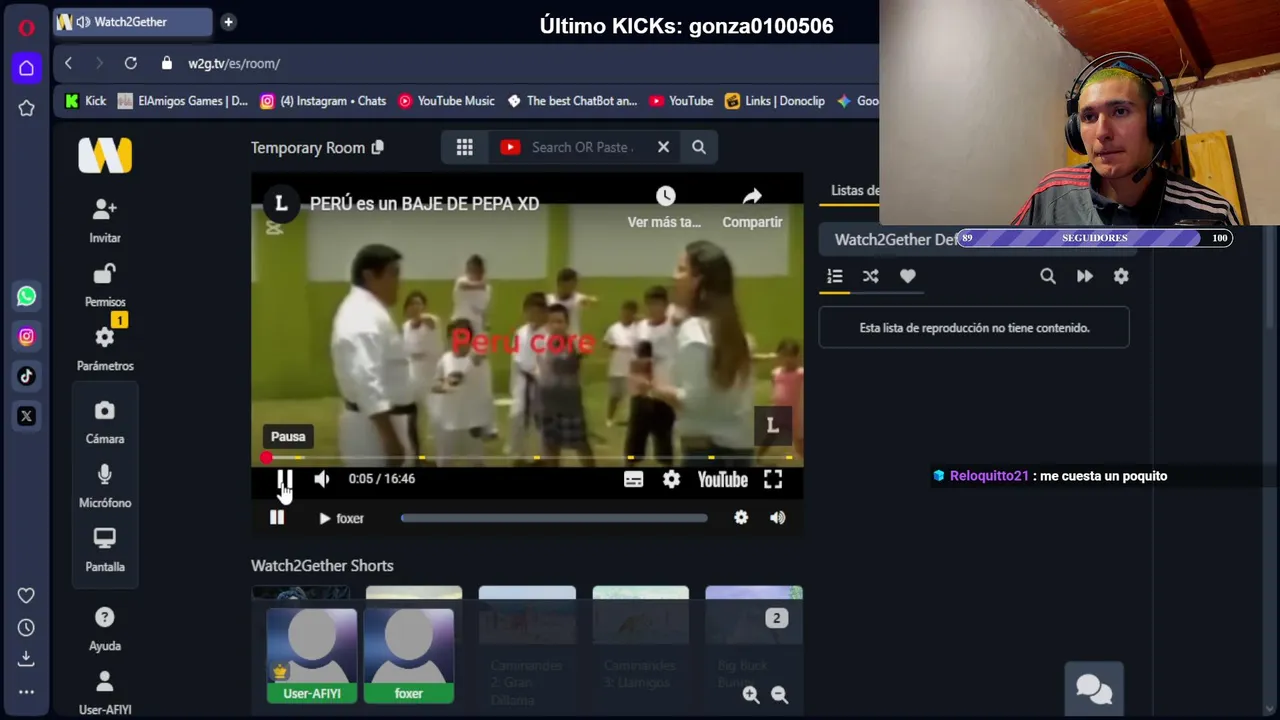Image resolution: width=1280 pixels, height=720 pixels.
Task: Skip to next playlist item
Action: [1085, 276]
